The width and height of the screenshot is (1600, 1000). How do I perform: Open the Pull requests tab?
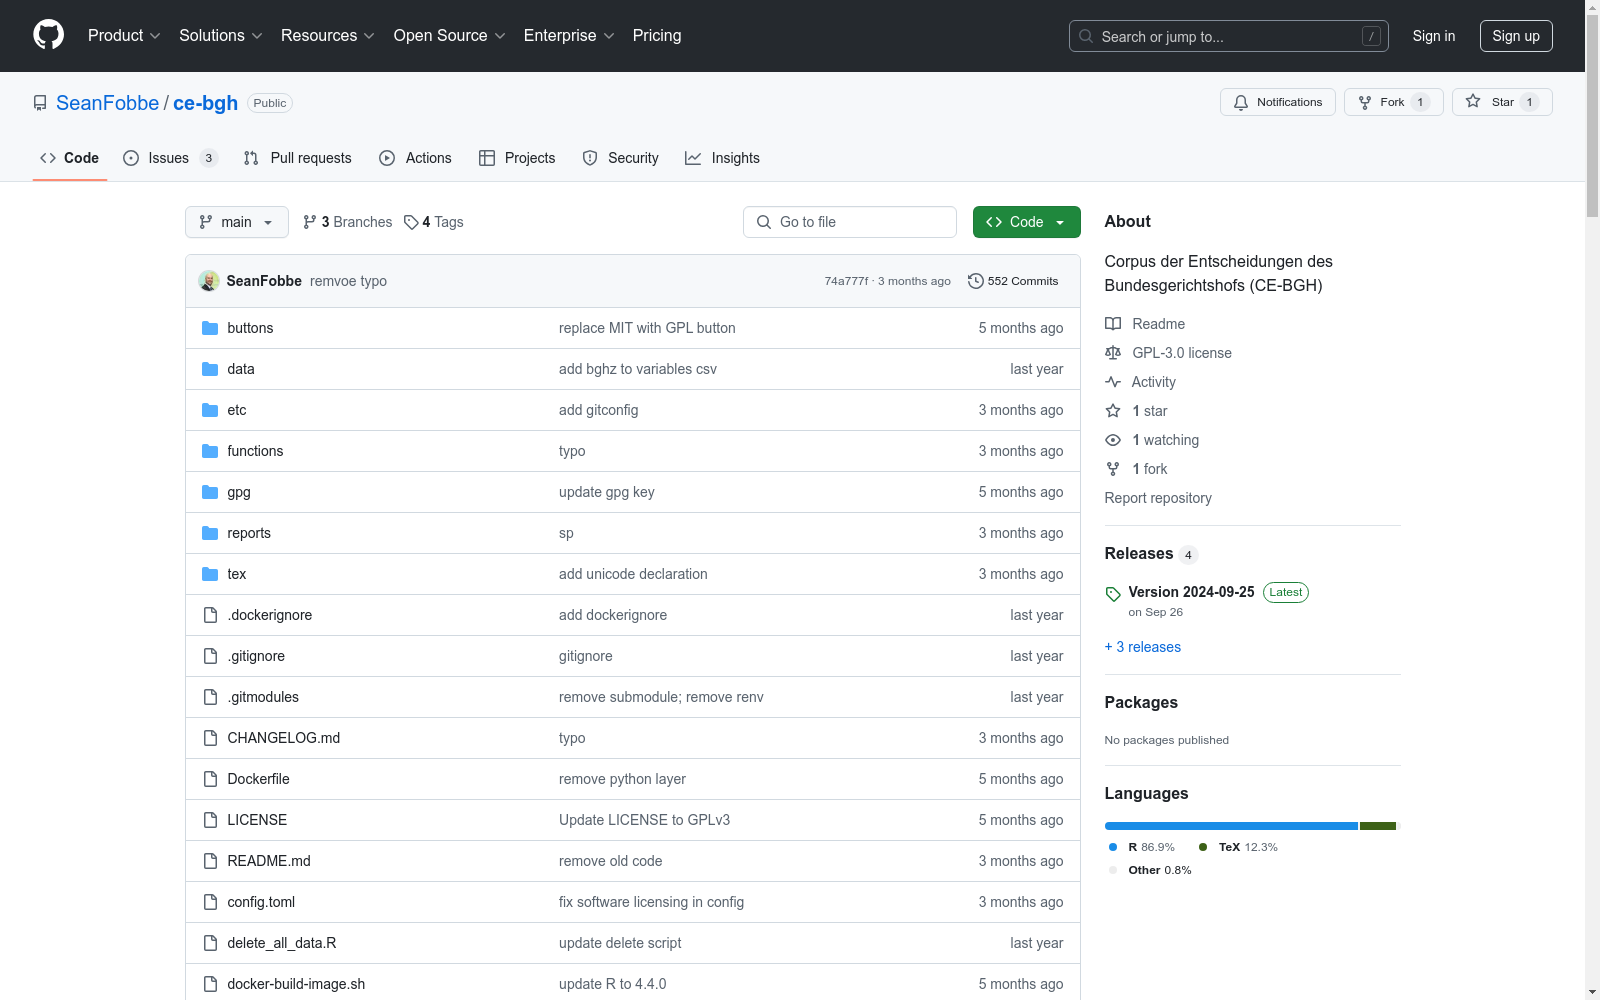(298, 158)
